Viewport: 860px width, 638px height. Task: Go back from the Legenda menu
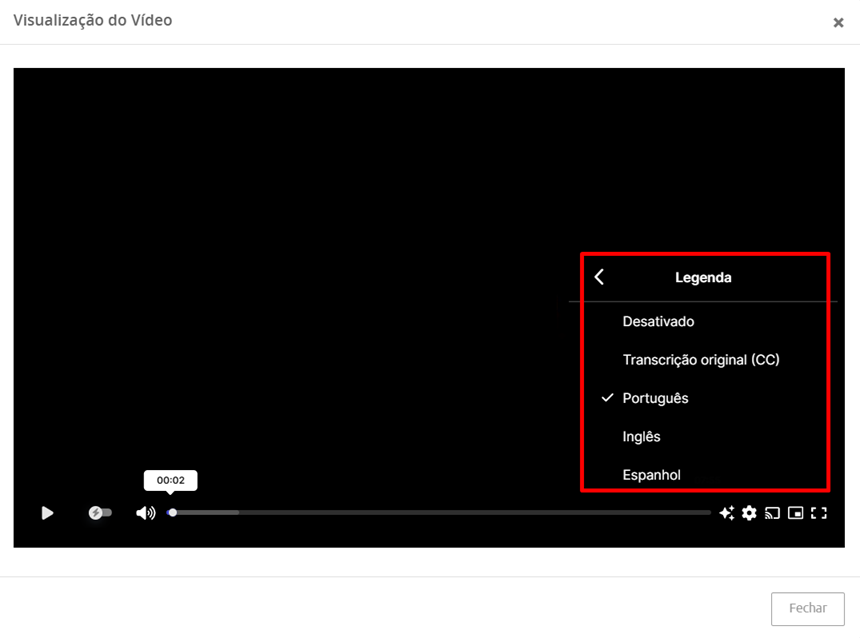pos(599,277)
